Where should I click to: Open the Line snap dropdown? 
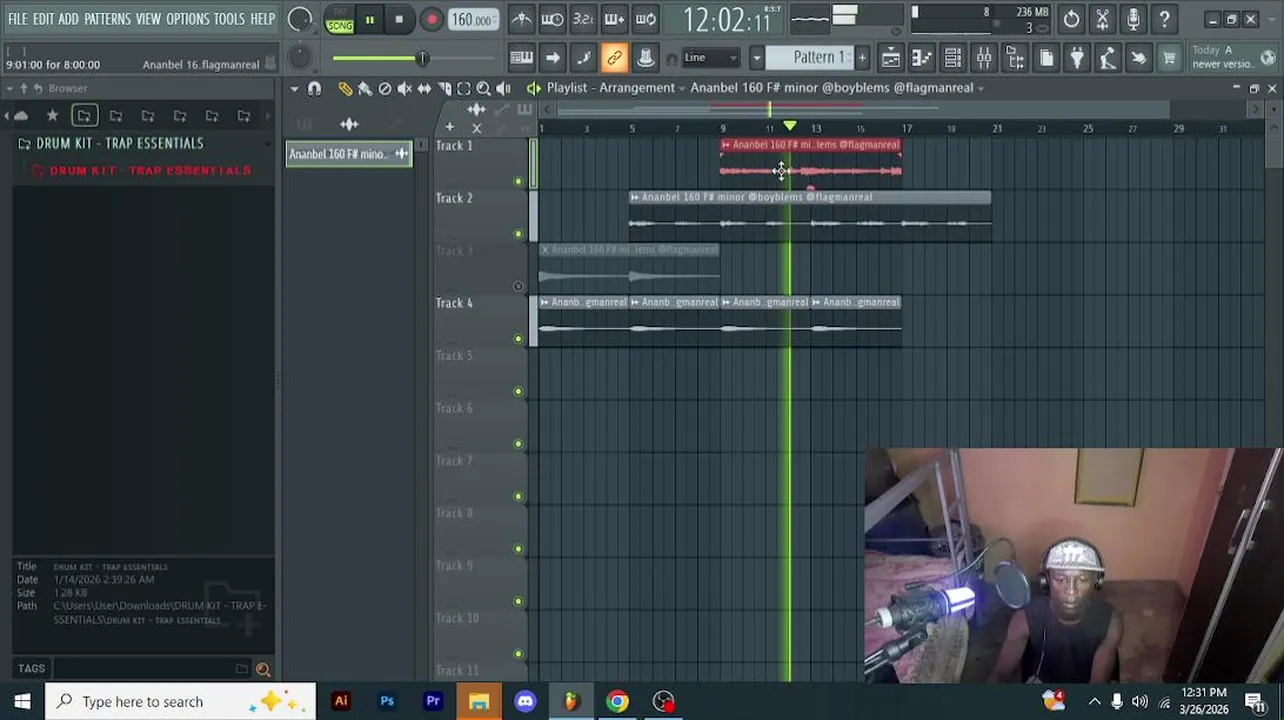click(709, 58)
